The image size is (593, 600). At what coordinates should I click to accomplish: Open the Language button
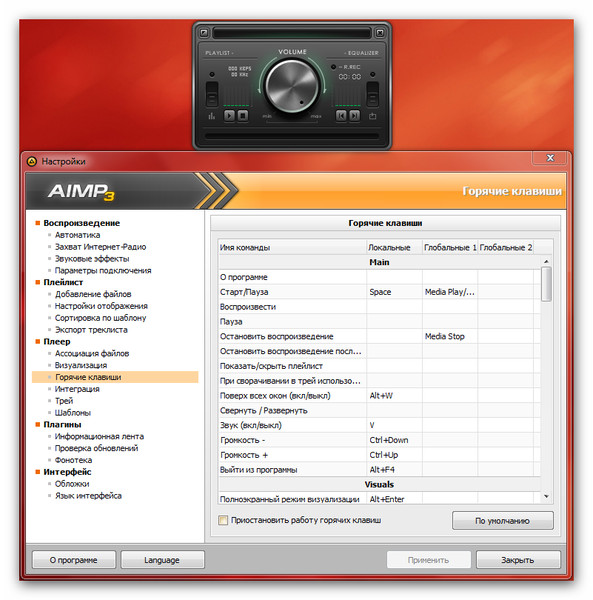pos(162,560)
